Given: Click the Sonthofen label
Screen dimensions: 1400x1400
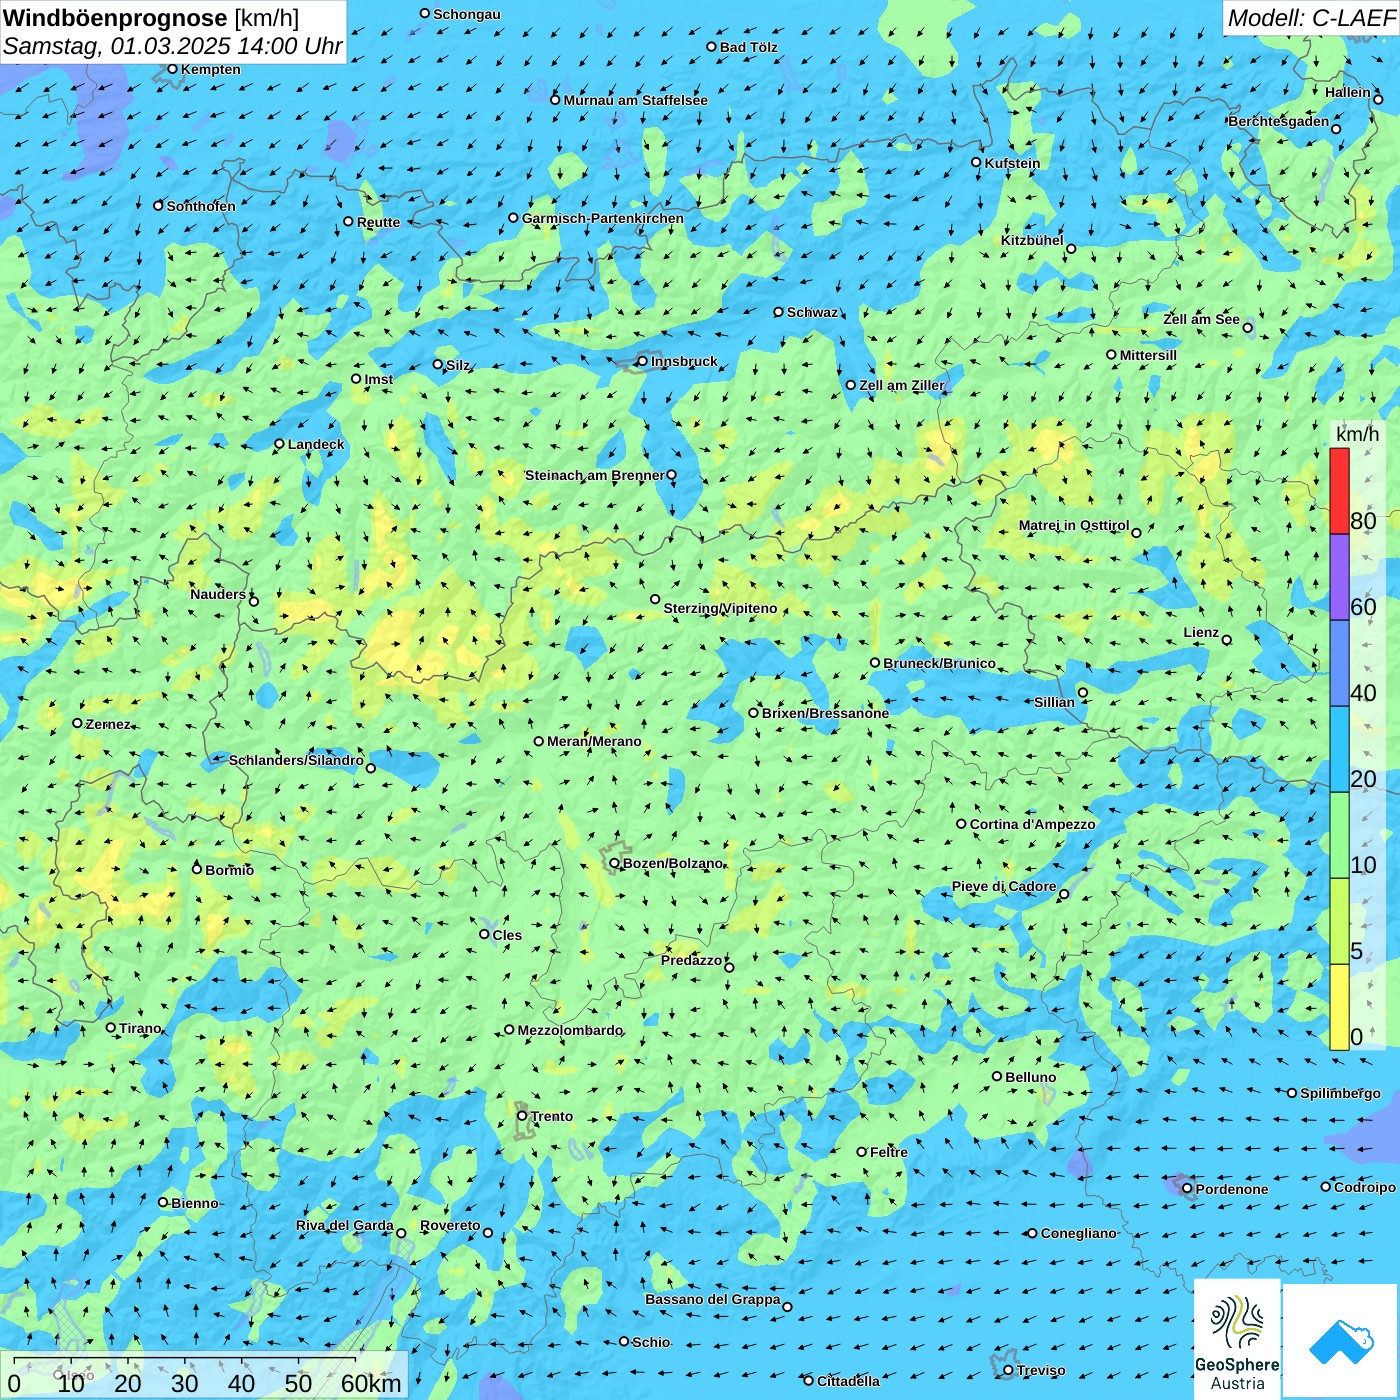Looking at the screenshot, I should click(x=201, y=206).
